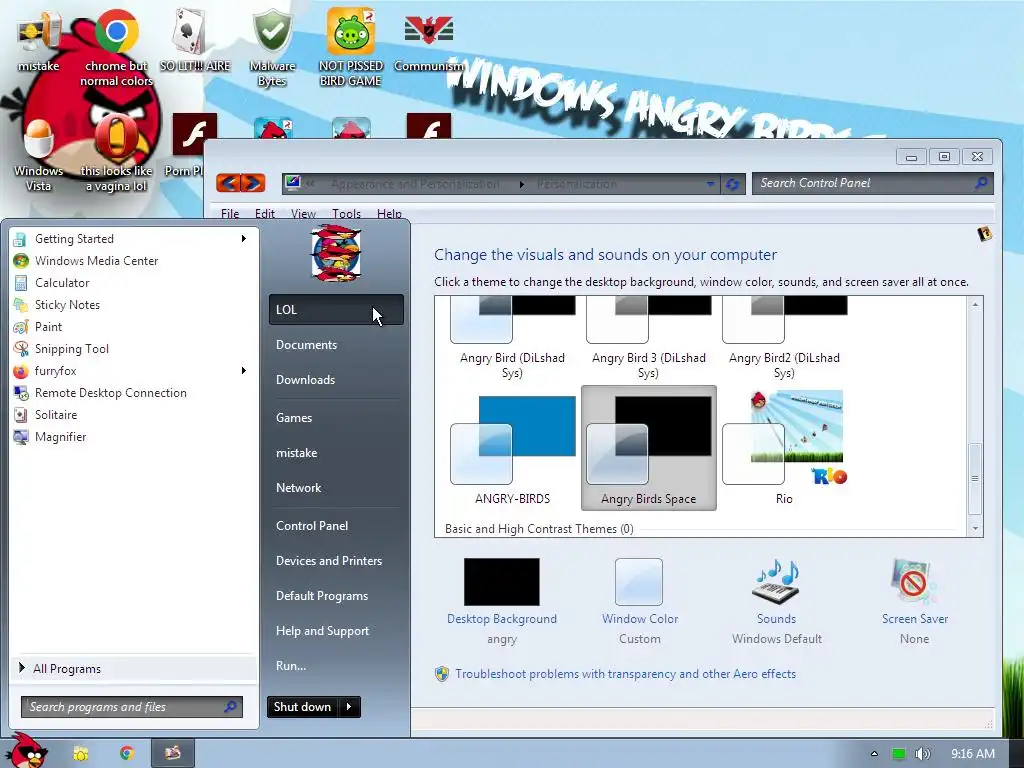Click the Angry Bird Start button

click(26, 751)
